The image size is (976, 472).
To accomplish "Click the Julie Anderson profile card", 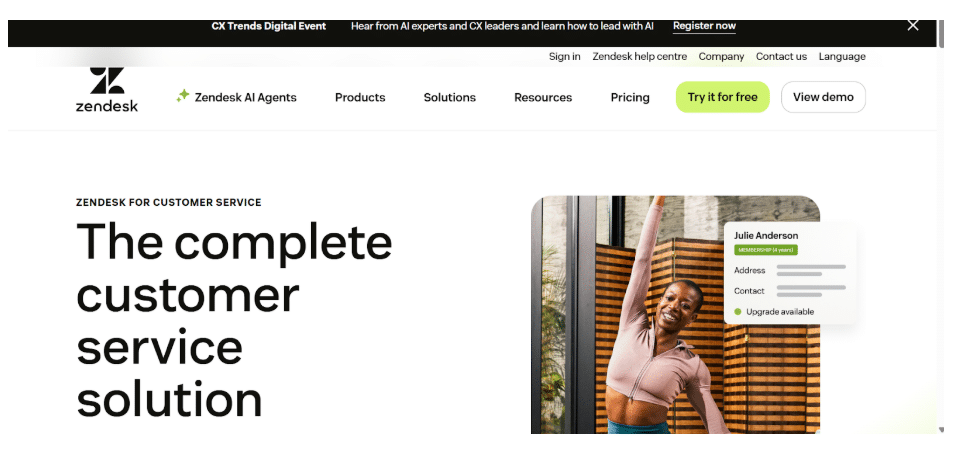I will 791,273.
